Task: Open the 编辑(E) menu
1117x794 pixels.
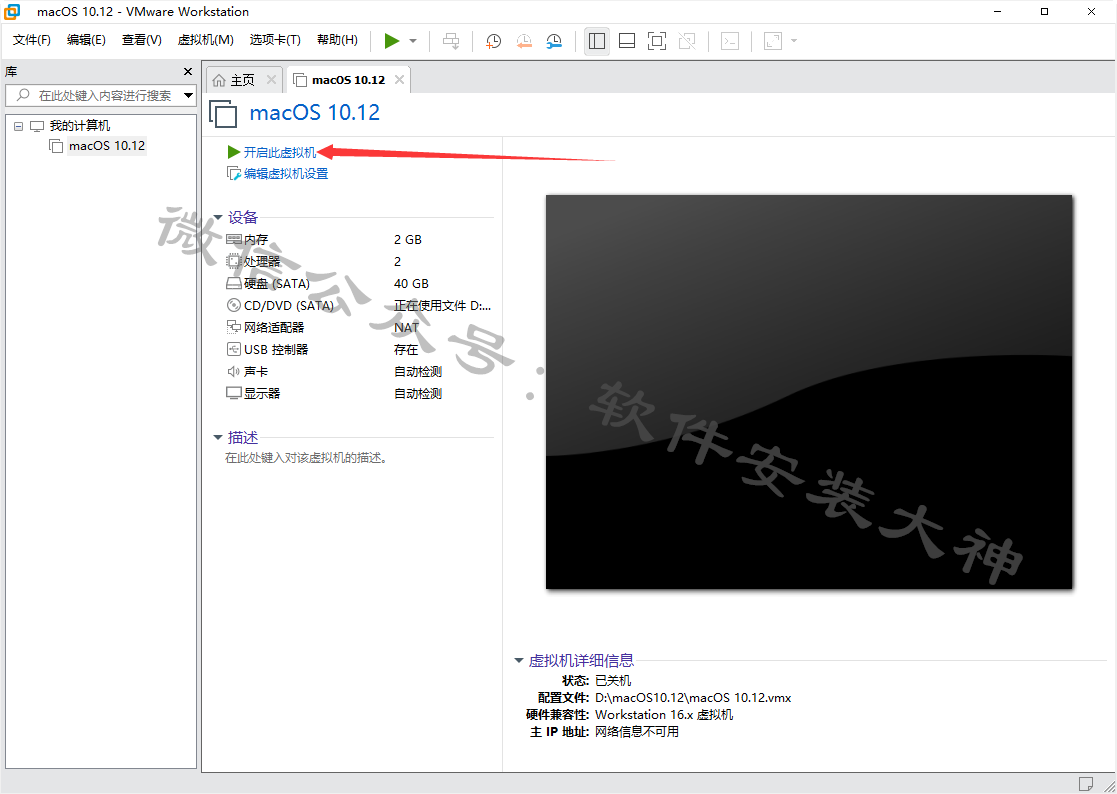Action: pyautogui.click(x=86, y=40)
